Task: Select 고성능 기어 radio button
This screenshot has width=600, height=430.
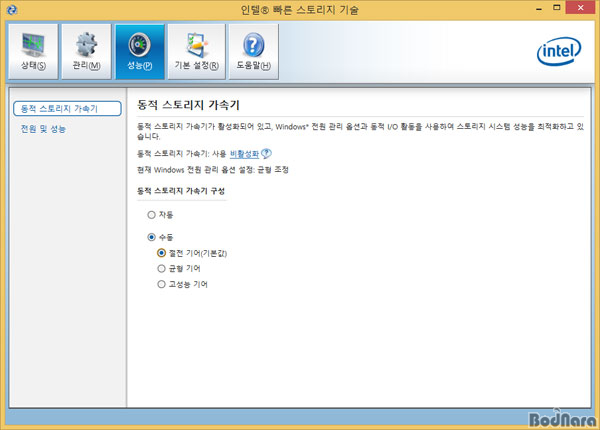Action: pos(161,284)
